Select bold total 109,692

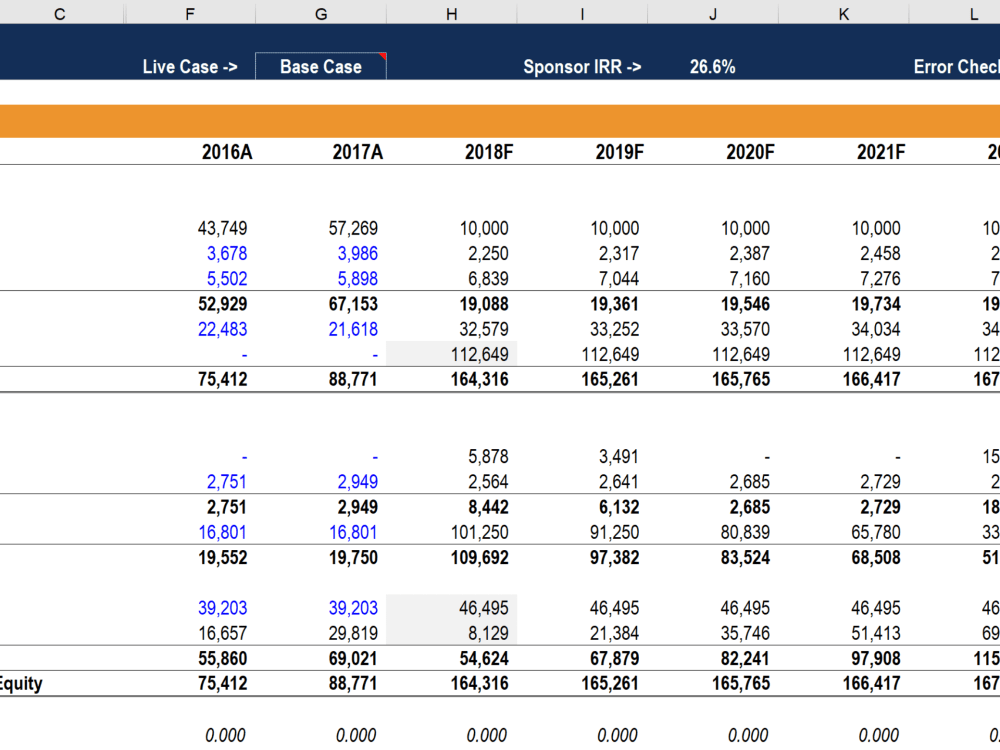(x=480, y=557)
